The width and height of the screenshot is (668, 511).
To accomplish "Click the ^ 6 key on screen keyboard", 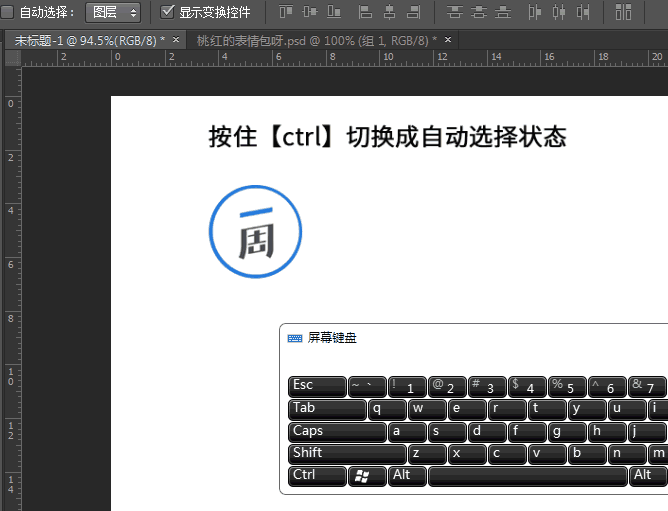I will pos(608,387).
